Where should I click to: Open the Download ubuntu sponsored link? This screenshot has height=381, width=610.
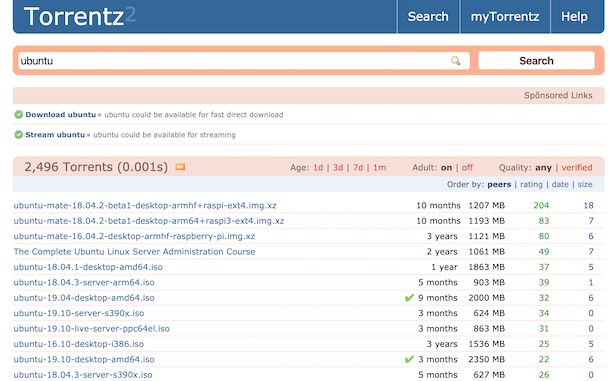(61, 114)
